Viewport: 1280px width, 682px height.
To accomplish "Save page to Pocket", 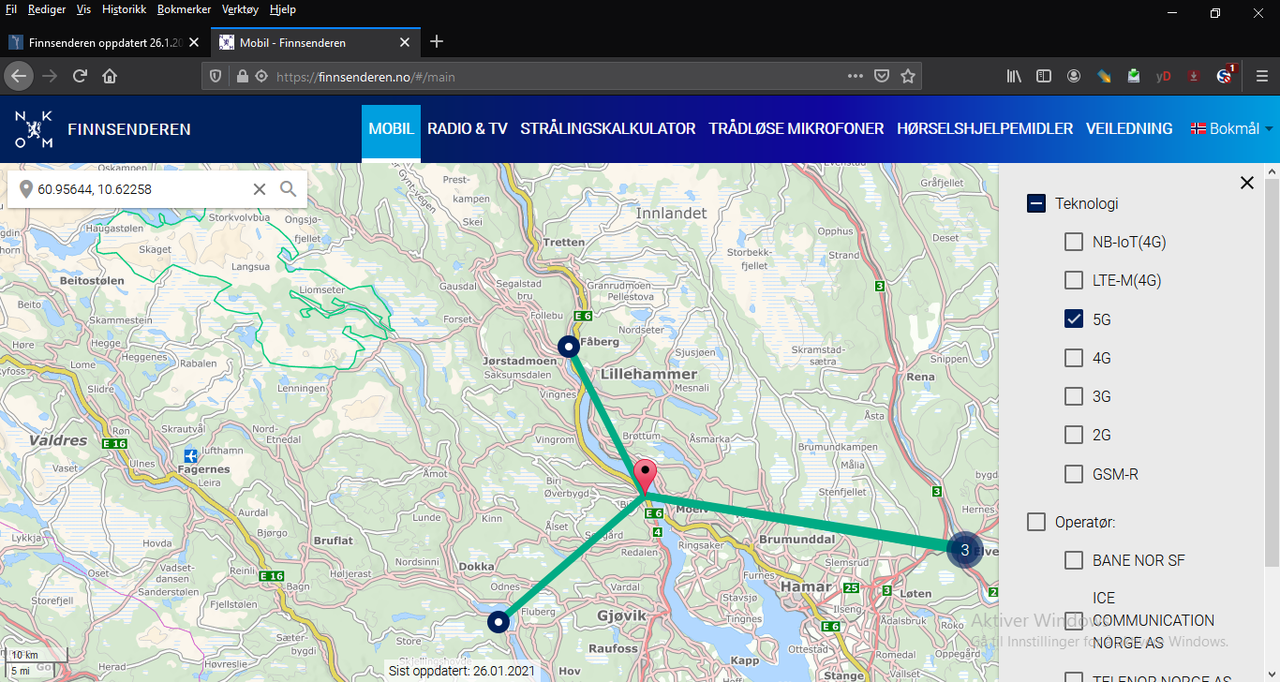I will pyautogui.click(x=882, y=76).
